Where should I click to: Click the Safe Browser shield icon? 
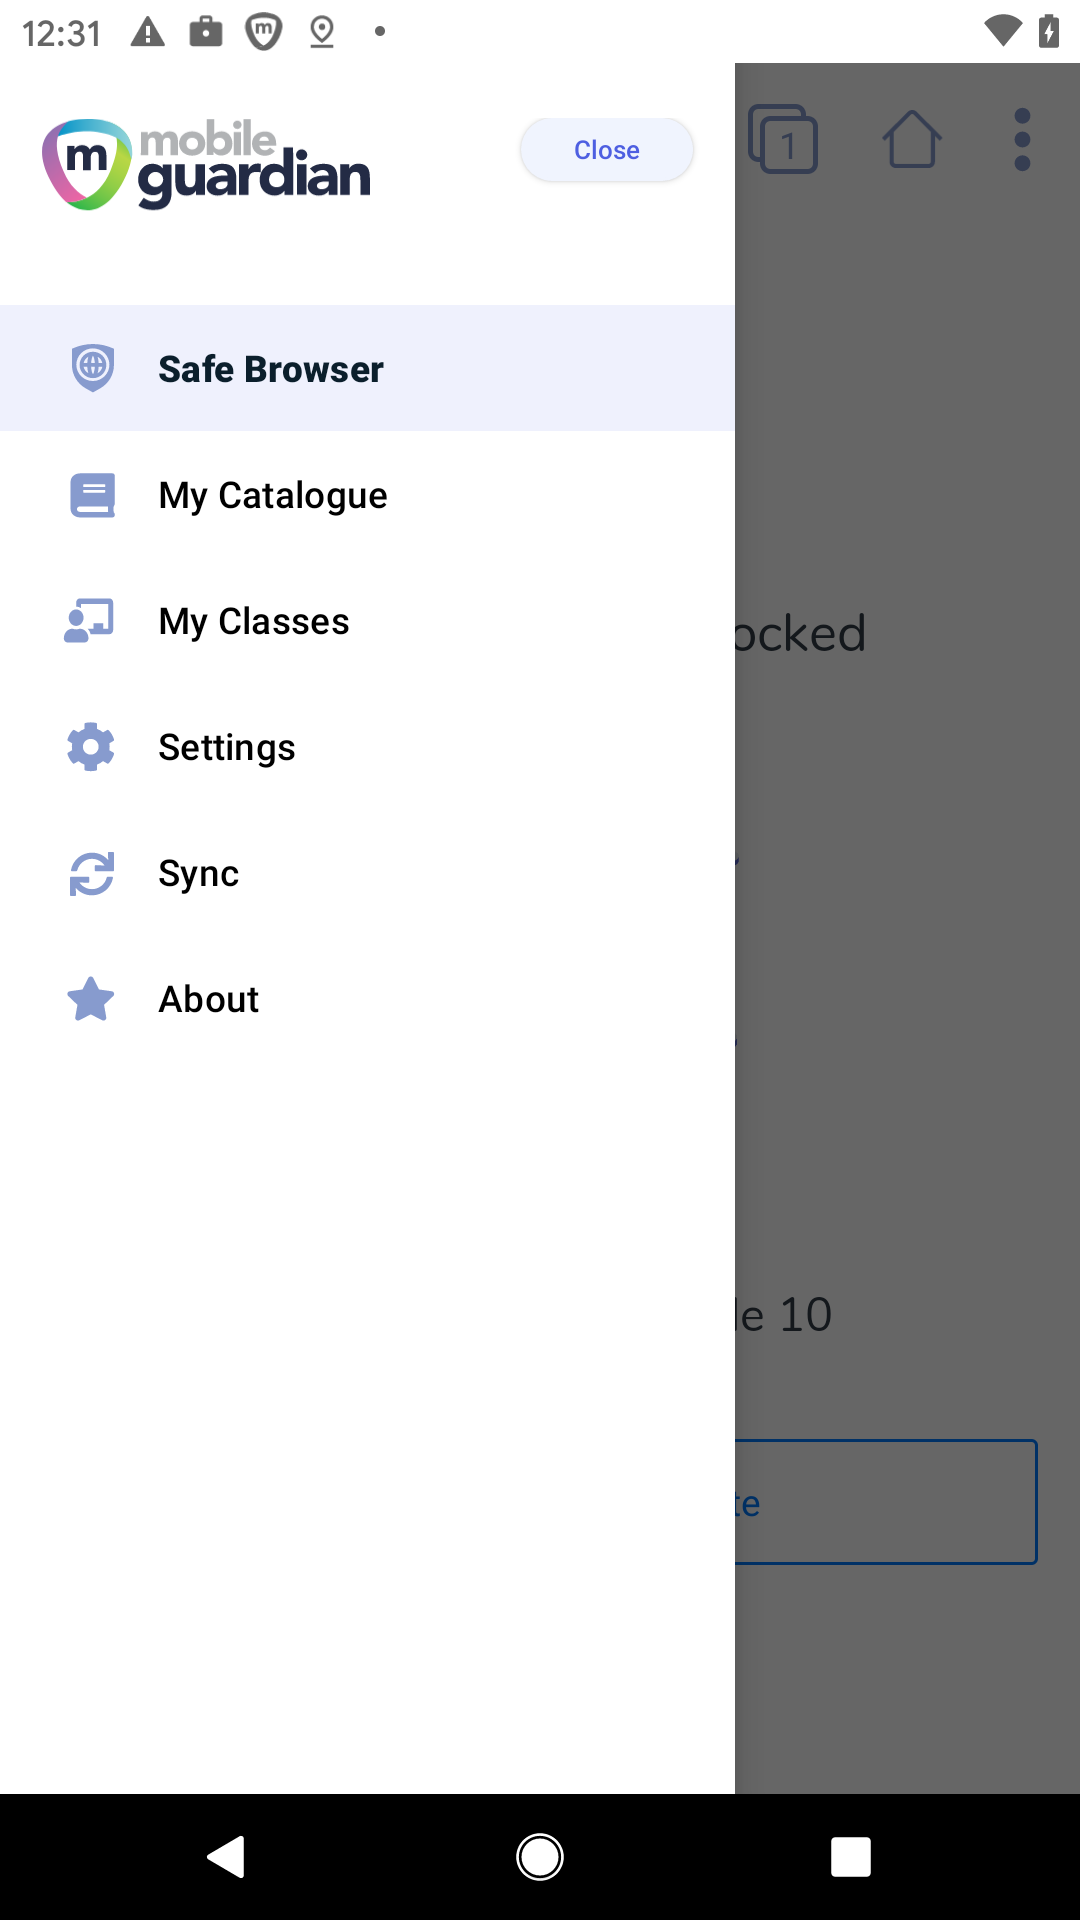pos(93,368)
